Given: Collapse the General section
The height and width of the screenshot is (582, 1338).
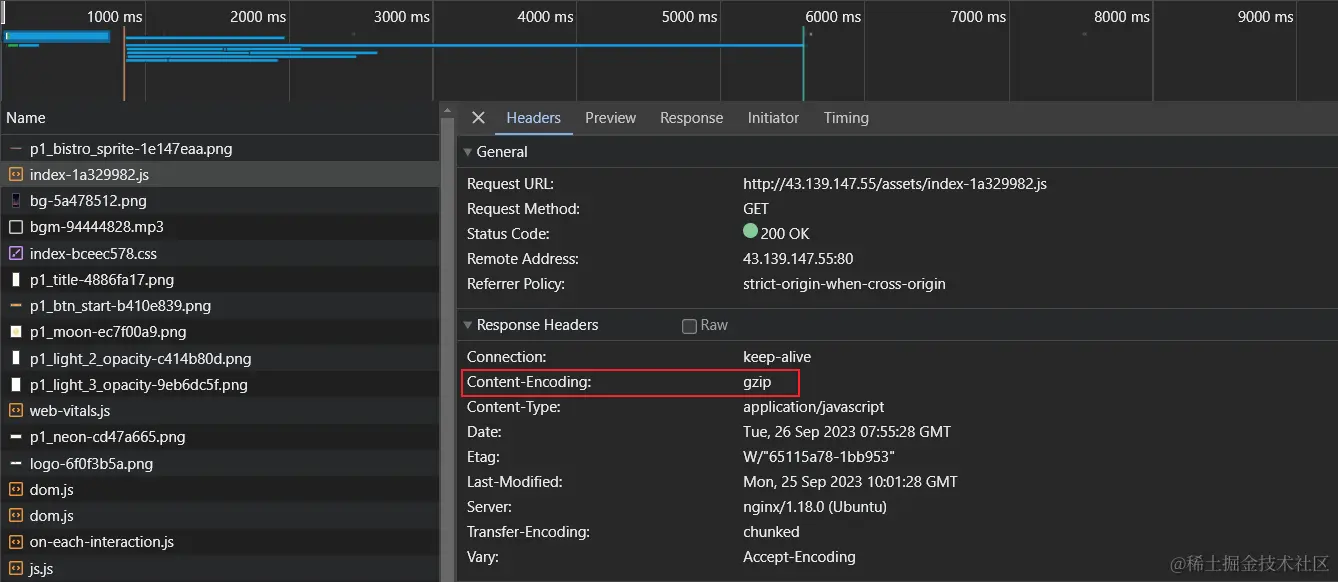Looking at the screenshot, I should point(466,152).
